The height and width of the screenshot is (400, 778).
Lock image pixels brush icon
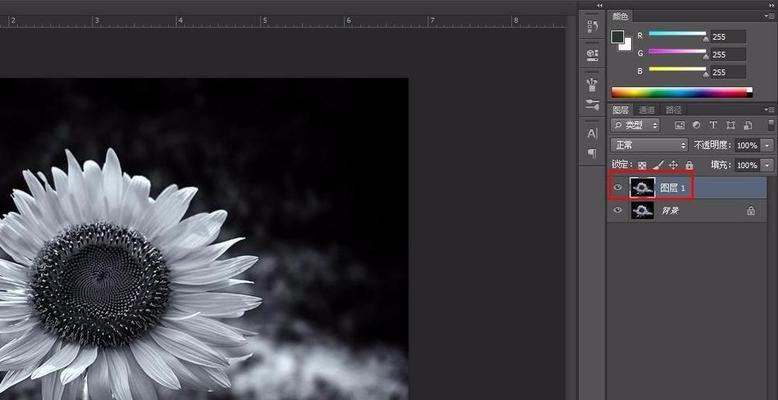coord(658,165)
